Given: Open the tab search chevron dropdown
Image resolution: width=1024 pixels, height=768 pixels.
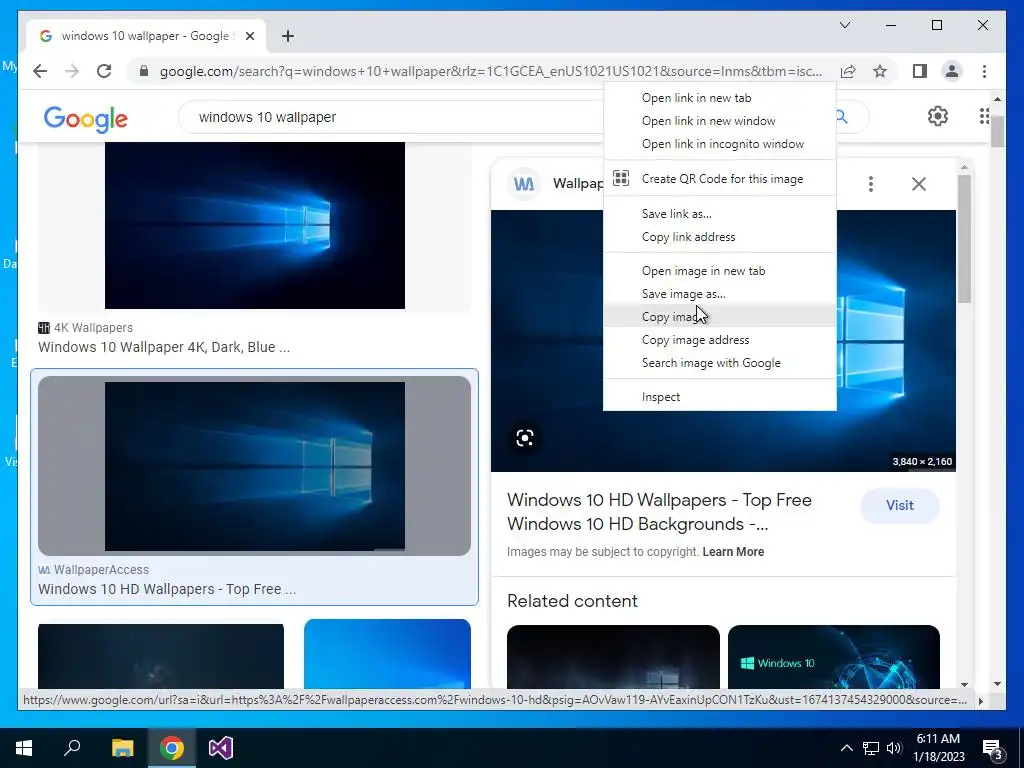Looking at the screenshot, I should pyautogui.click(x=844, y=25).
